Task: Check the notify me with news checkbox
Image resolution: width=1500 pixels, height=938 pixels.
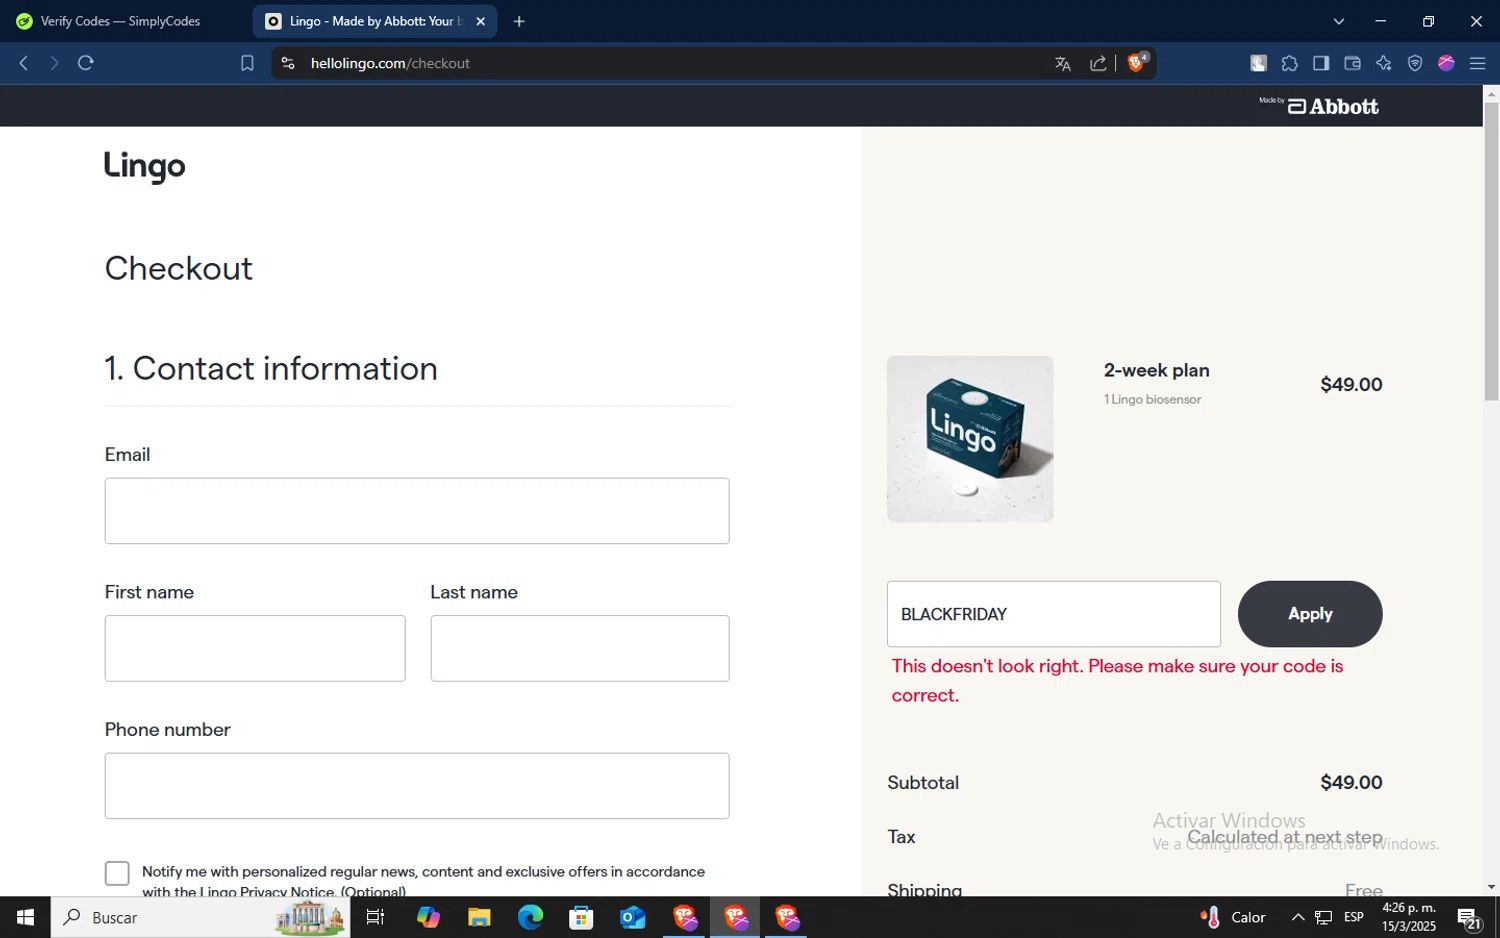Action: 117,873
